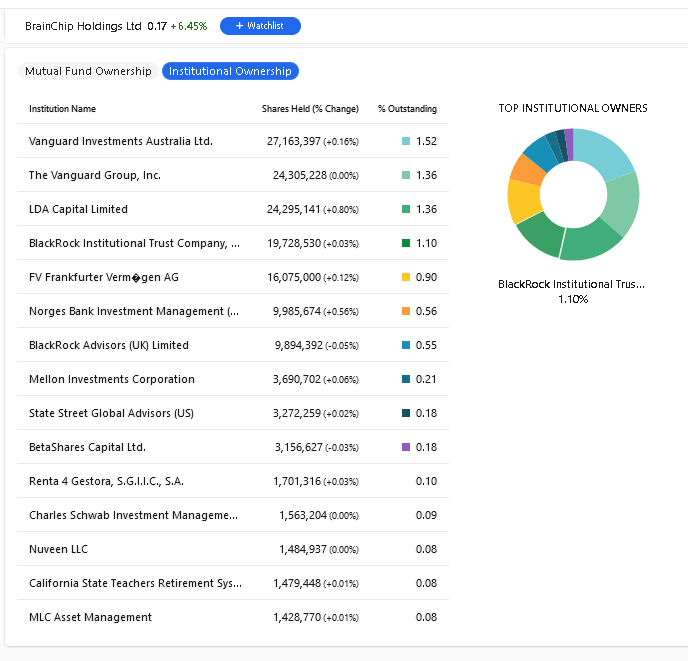Click 0.10 percent outstanding value
The width and height of the screenshot is (688, 661).
[426, 481]
